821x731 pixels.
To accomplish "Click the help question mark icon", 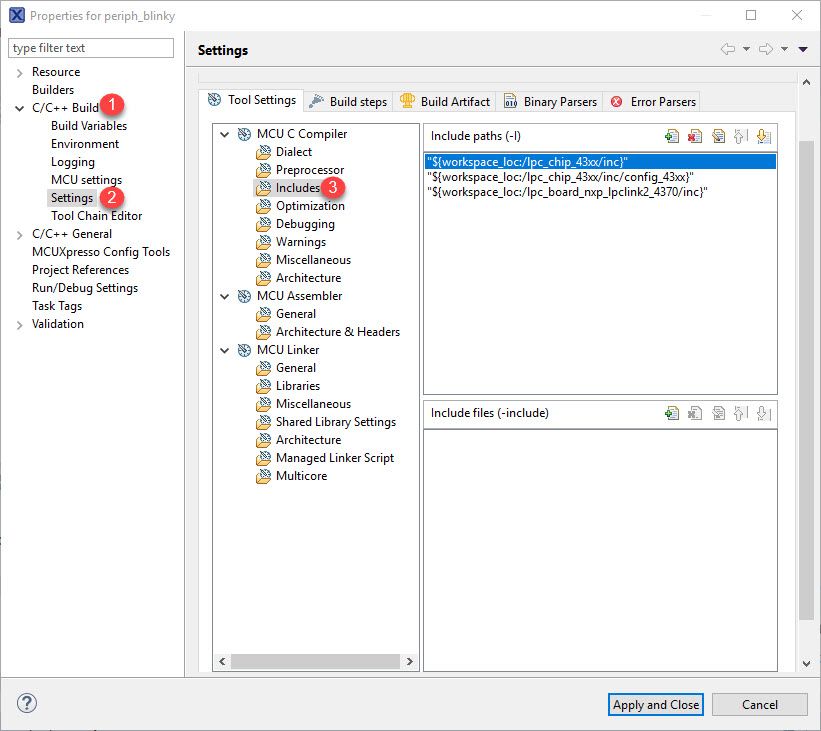I will tap(27, 703).
